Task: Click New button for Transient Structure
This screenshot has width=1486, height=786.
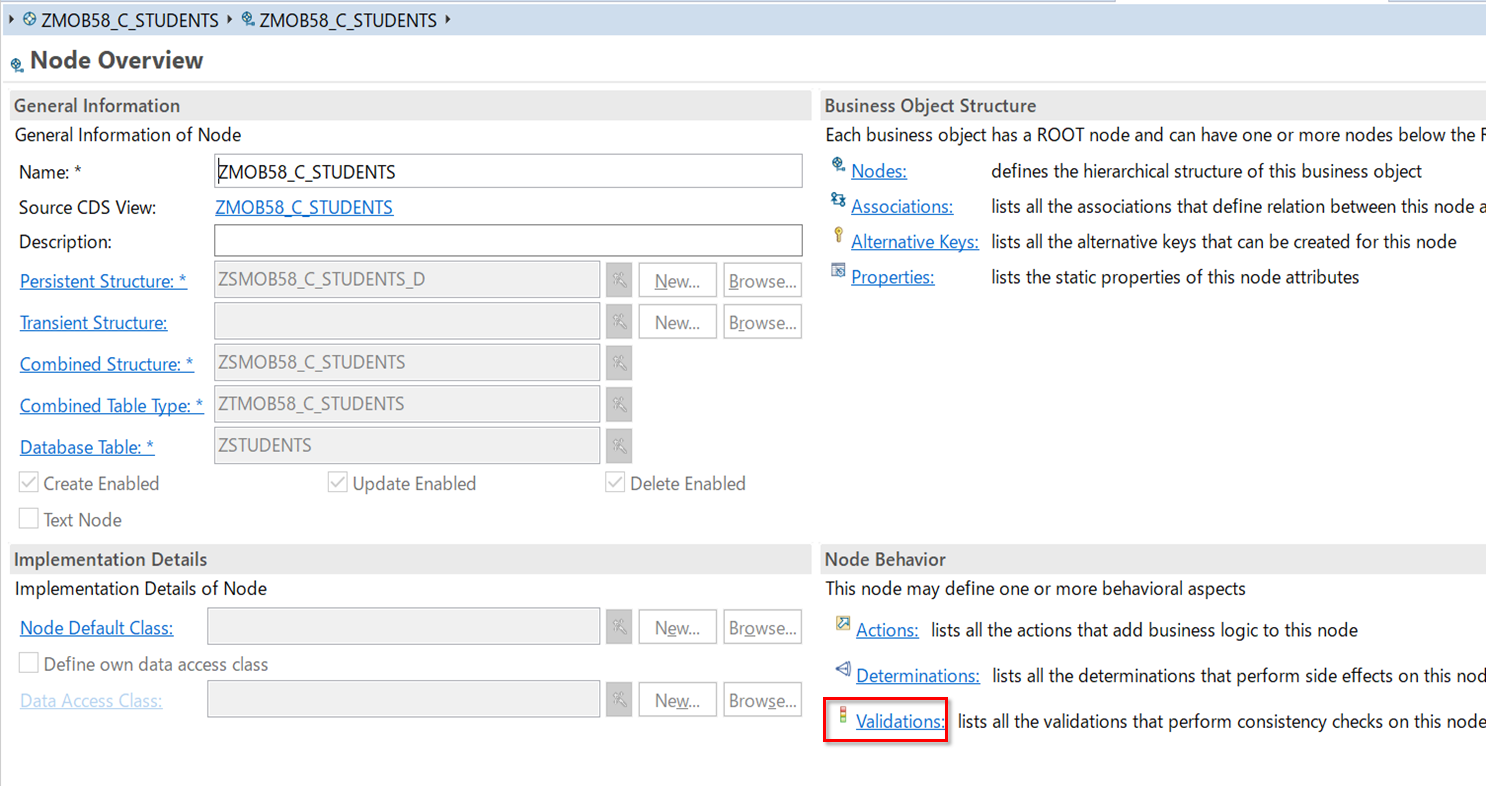Action: click(678, 323)
